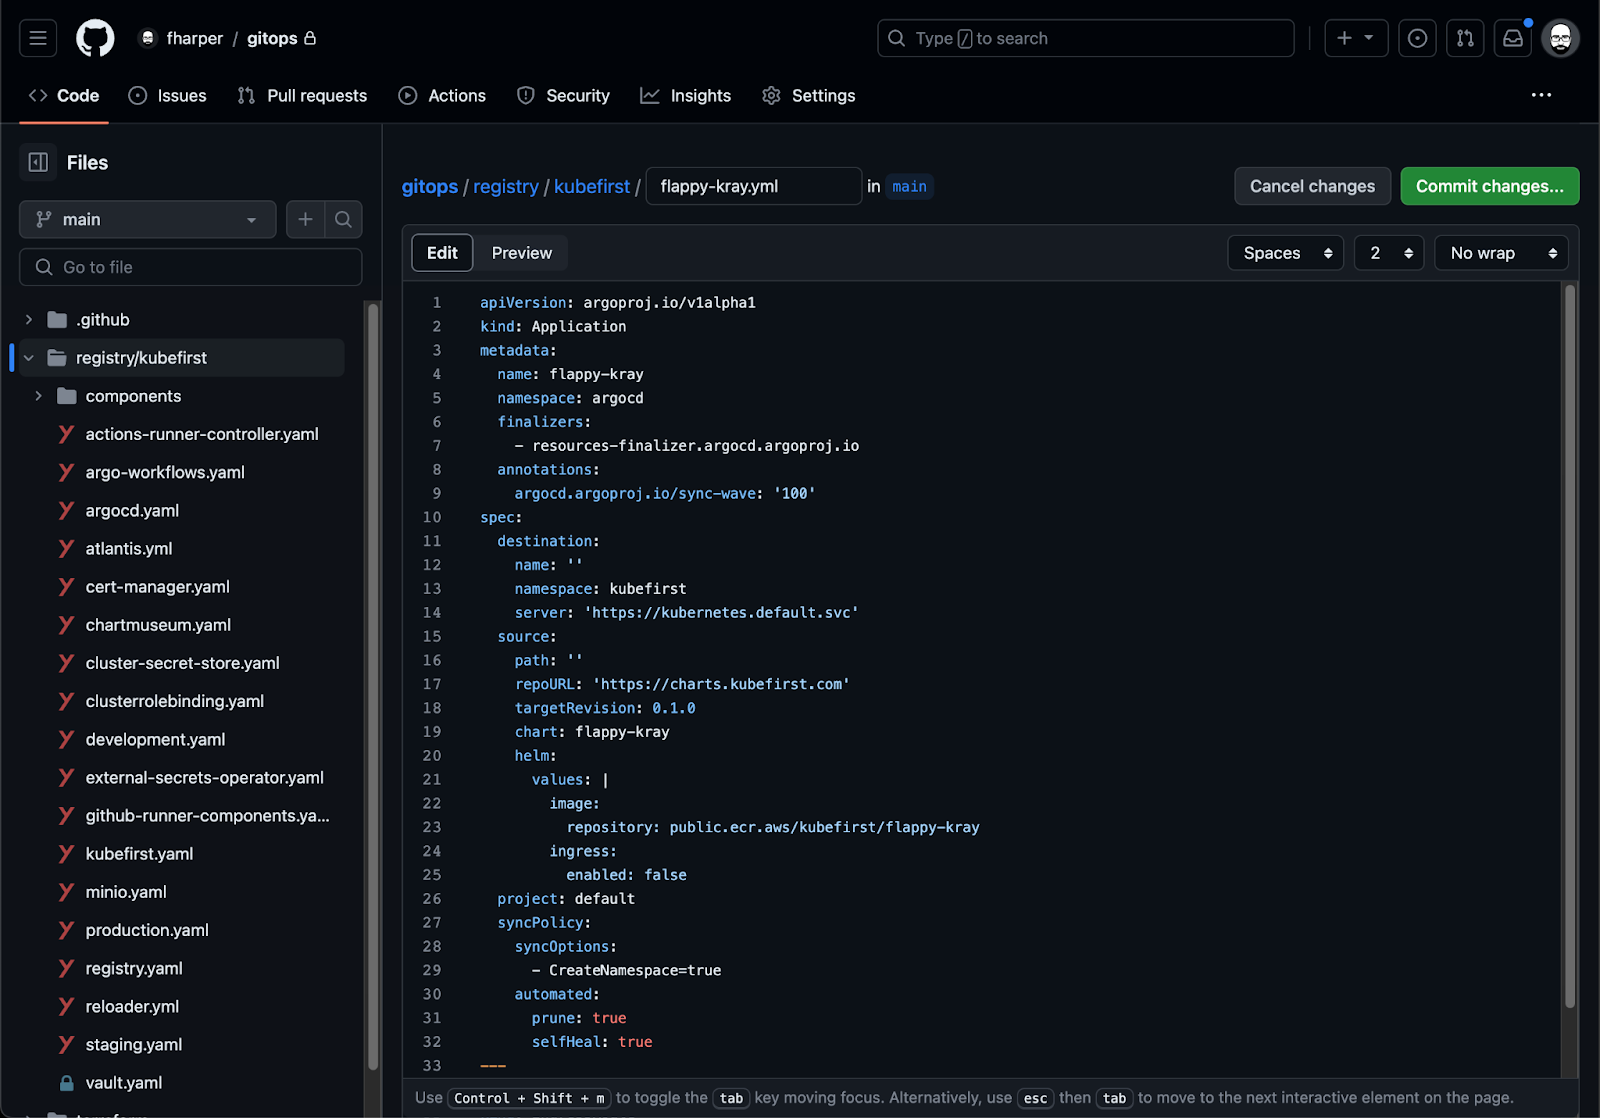Expand the components folder chevron

[x=39, y=396]
